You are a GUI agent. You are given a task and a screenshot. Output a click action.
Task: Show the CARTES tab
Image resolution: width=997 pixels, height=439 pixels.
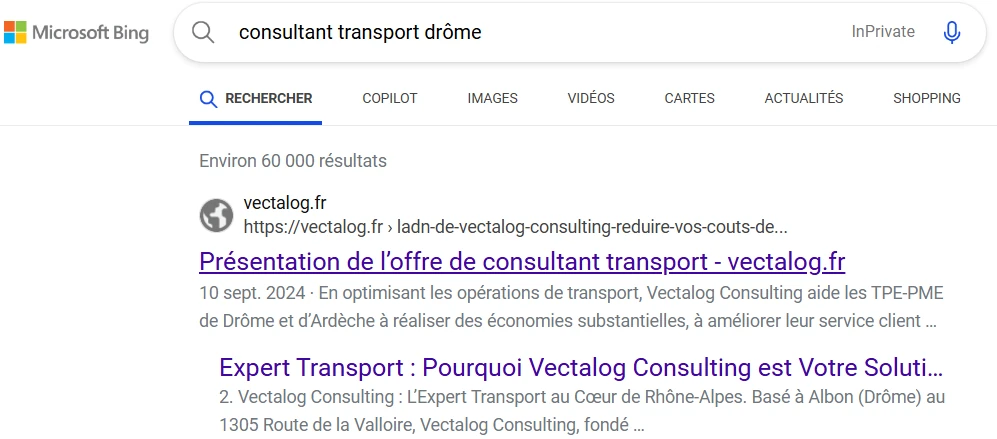click(689, 98)
